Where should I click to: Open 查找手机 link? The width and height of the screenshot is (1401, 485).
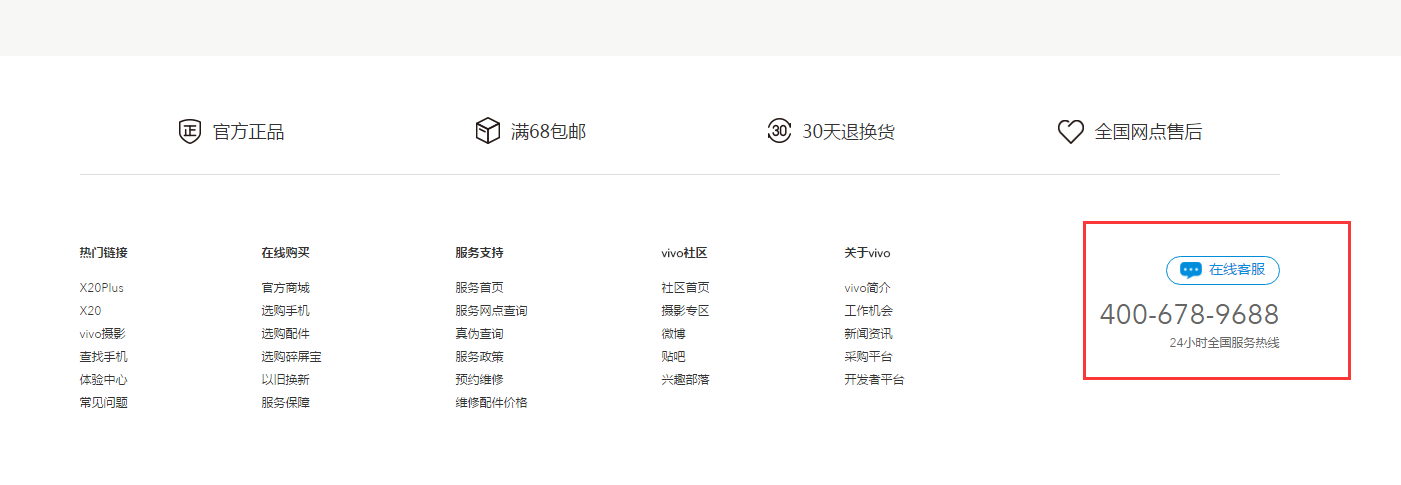click(x=104, y=357)
